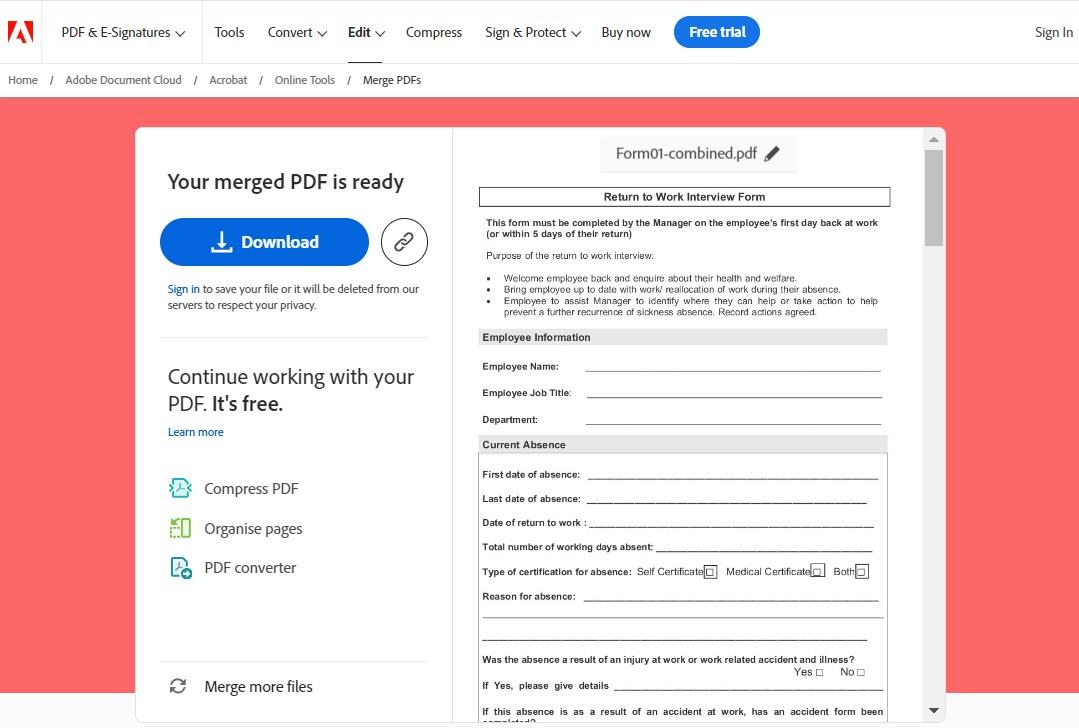Click the Sign in link to save file
Image resolution: width=1079 pixels, height=728 pixels.
point(183,289)
